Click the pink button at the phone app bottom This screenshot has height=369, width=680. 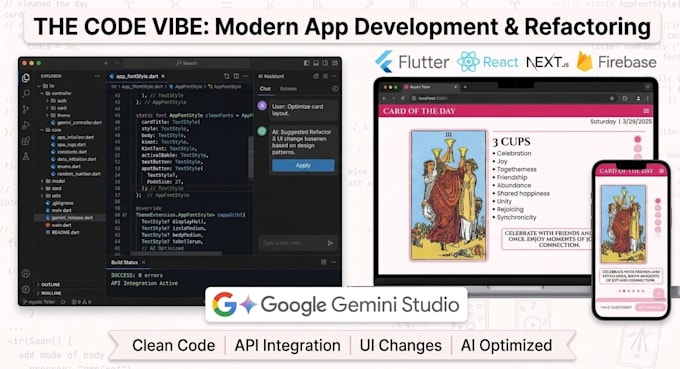click(650, 307)
